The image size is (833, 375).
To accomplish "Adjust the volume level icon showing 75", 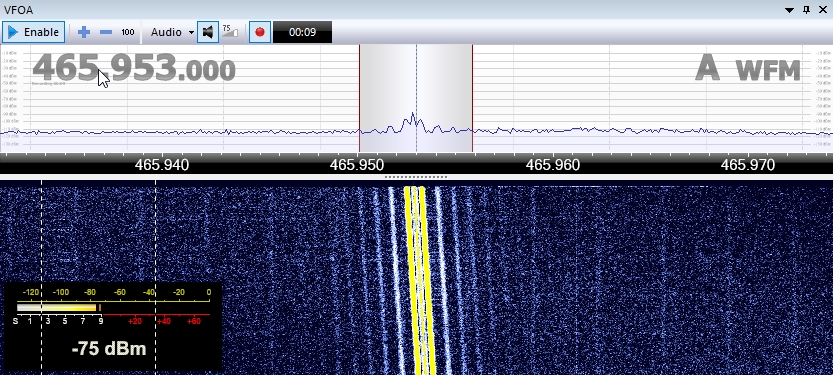I will (230, 31).
